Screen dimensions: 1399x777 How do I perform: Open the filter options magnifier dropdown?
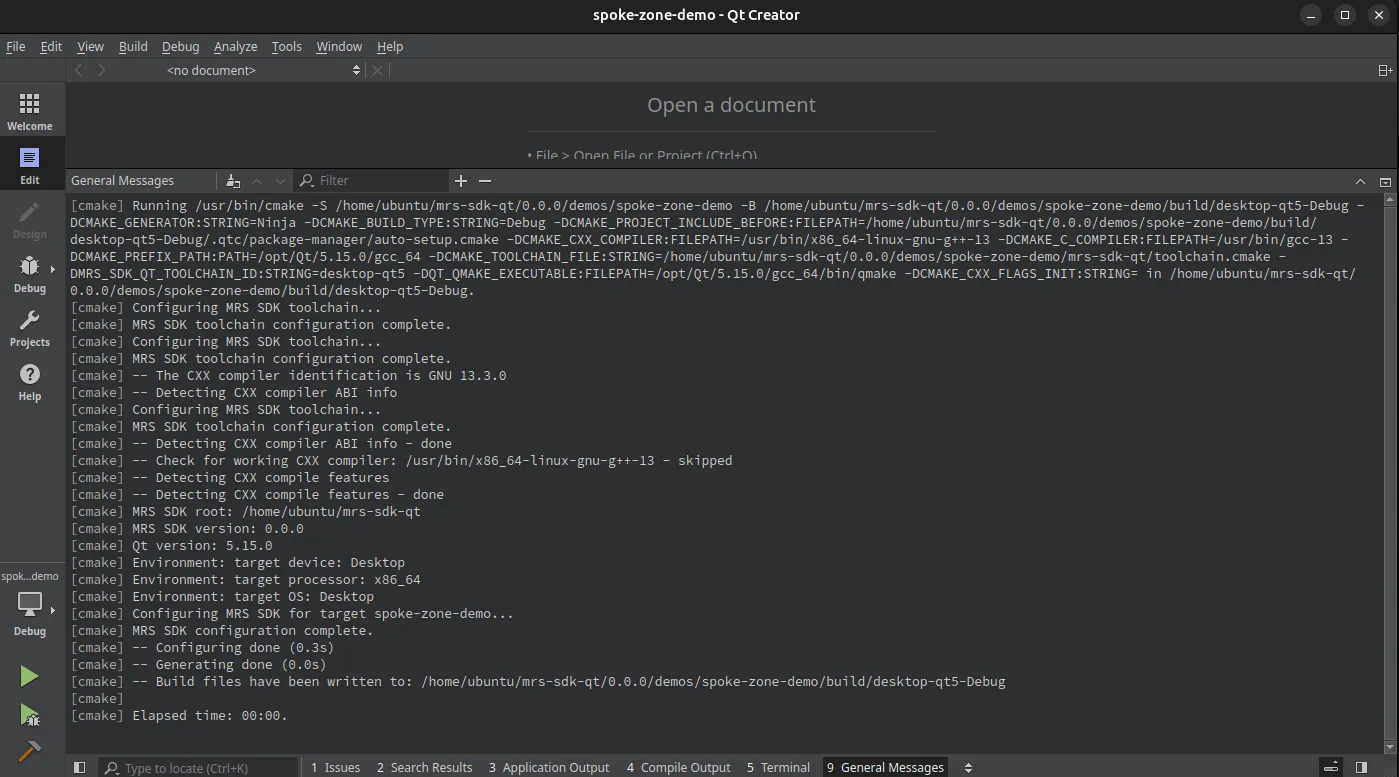(x=307, y=181)
